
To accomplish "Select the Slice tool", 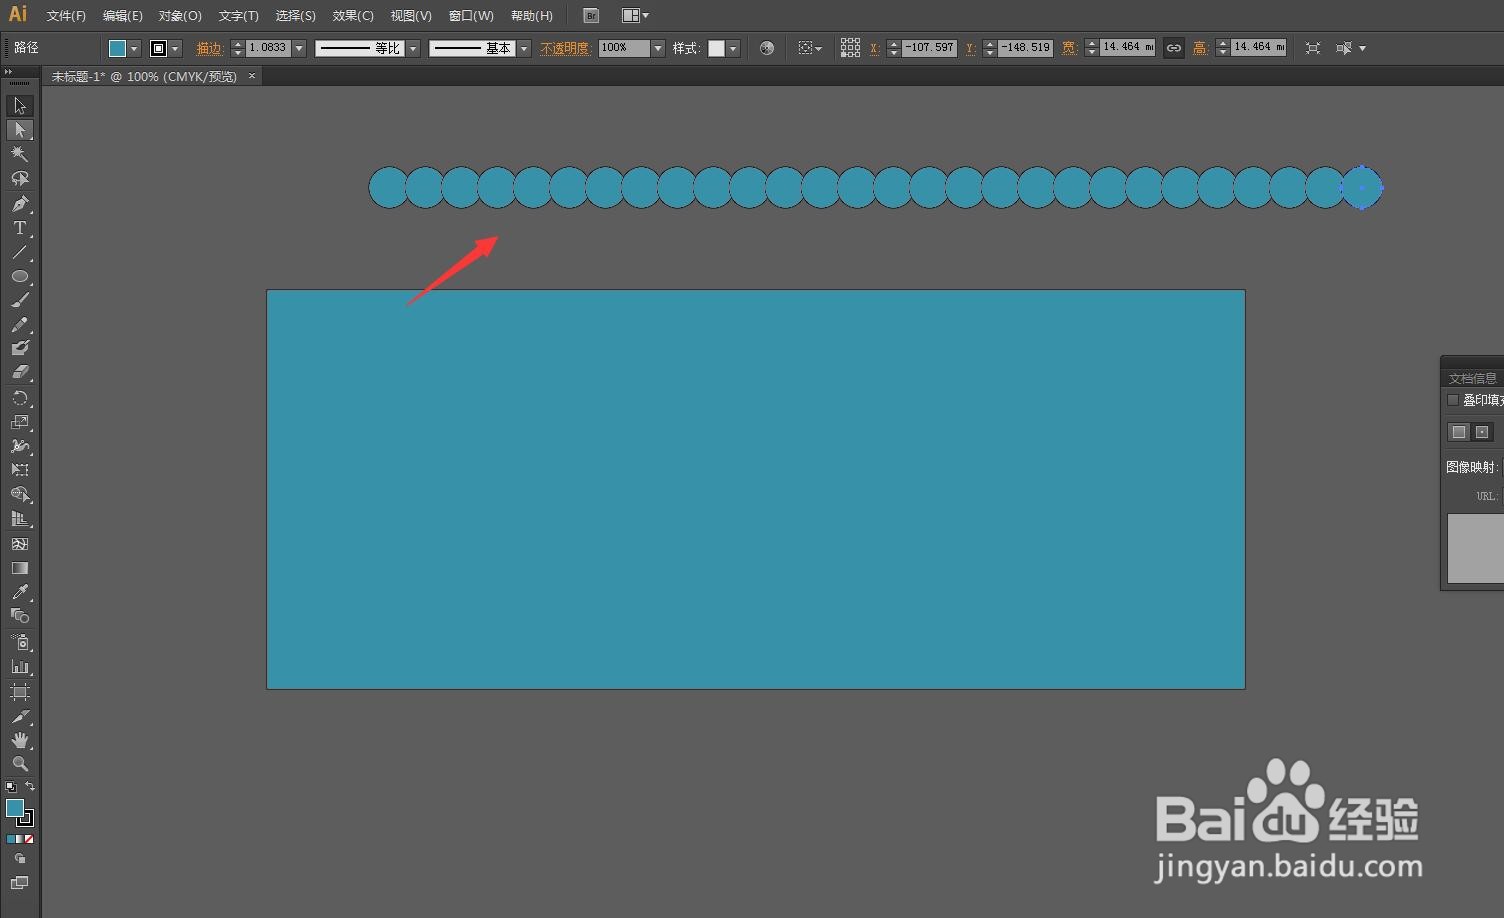I will (20, 717).
